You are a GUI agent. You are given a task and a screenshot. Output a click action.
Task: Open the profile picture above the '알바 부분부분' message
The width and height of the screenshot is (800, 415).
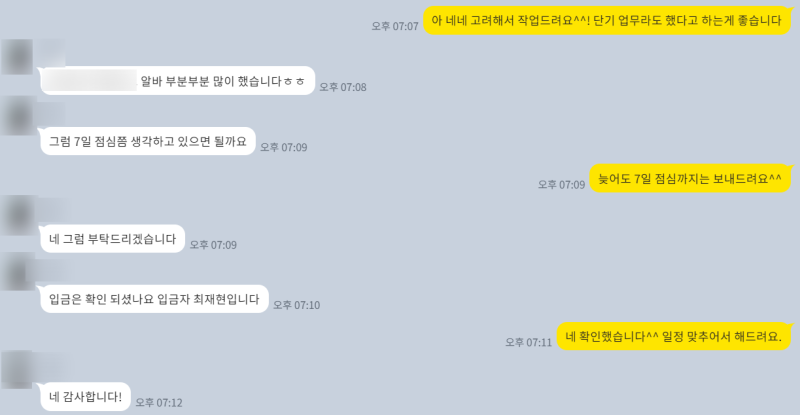17,57
